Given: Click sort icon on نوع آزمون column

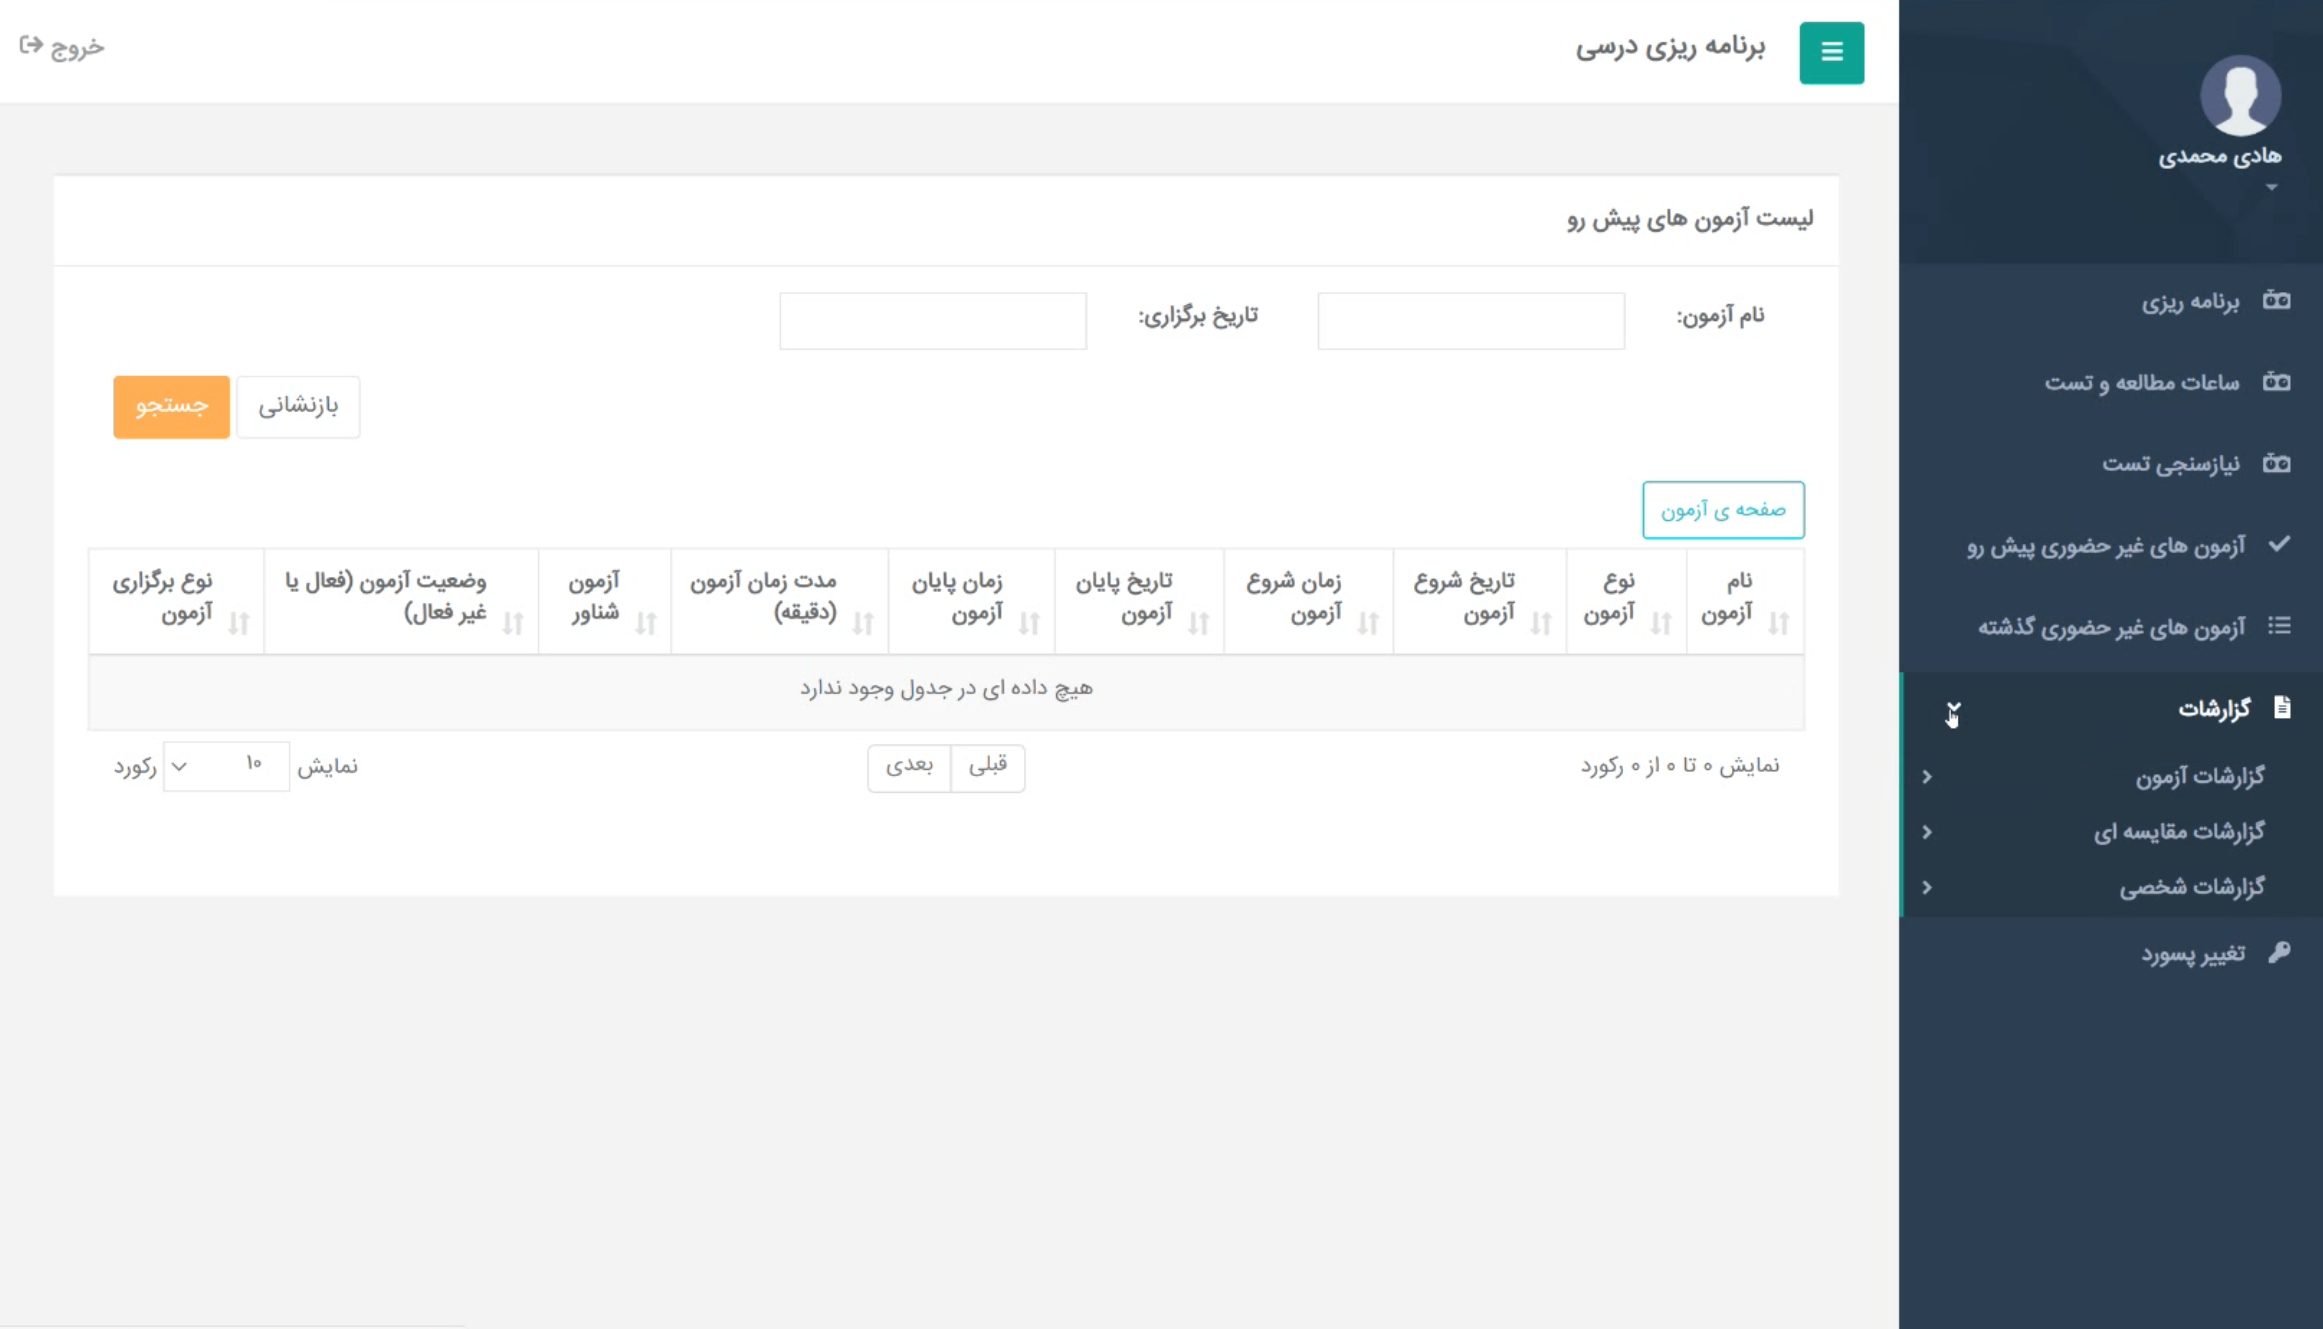Looking at the screenshot, I should pos(1660,623).
